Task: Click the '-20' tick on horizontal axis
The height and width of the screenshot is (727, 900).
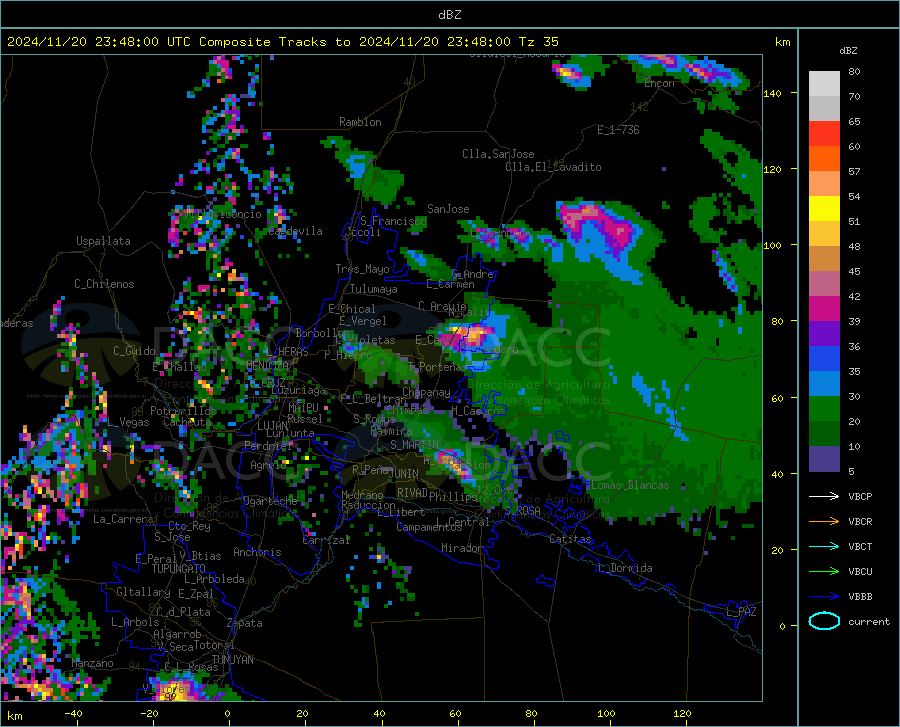Action: click(x=149, y=713)
